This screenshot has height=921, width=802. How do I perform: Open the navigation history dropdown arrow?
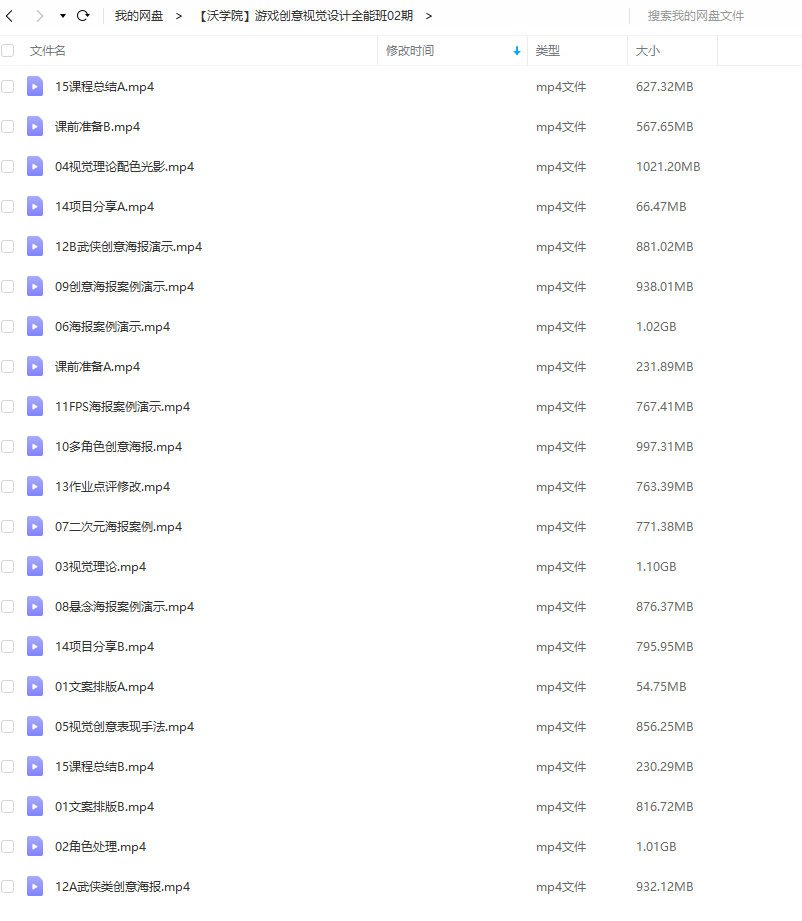(x=63, y=16)
